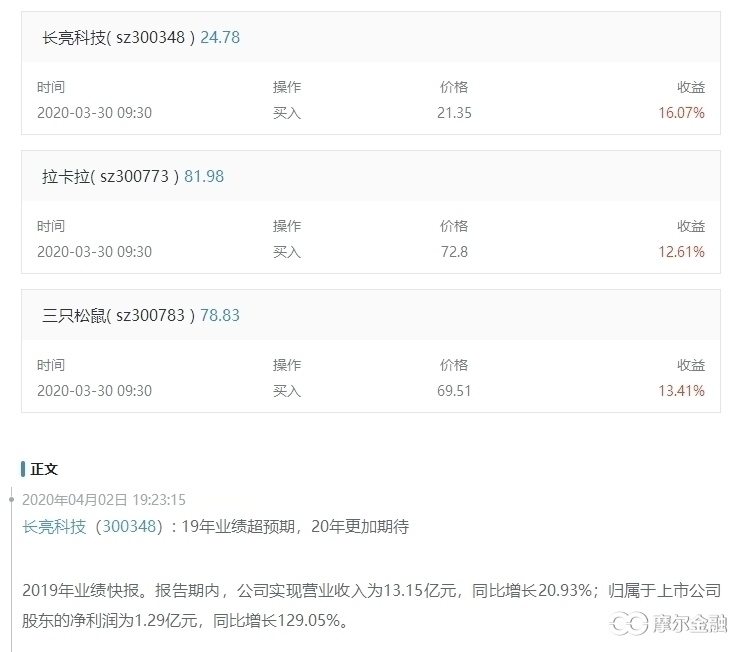Click the 正文 section heading
This screenshot has width=742, height=652.
coord(44,469)
